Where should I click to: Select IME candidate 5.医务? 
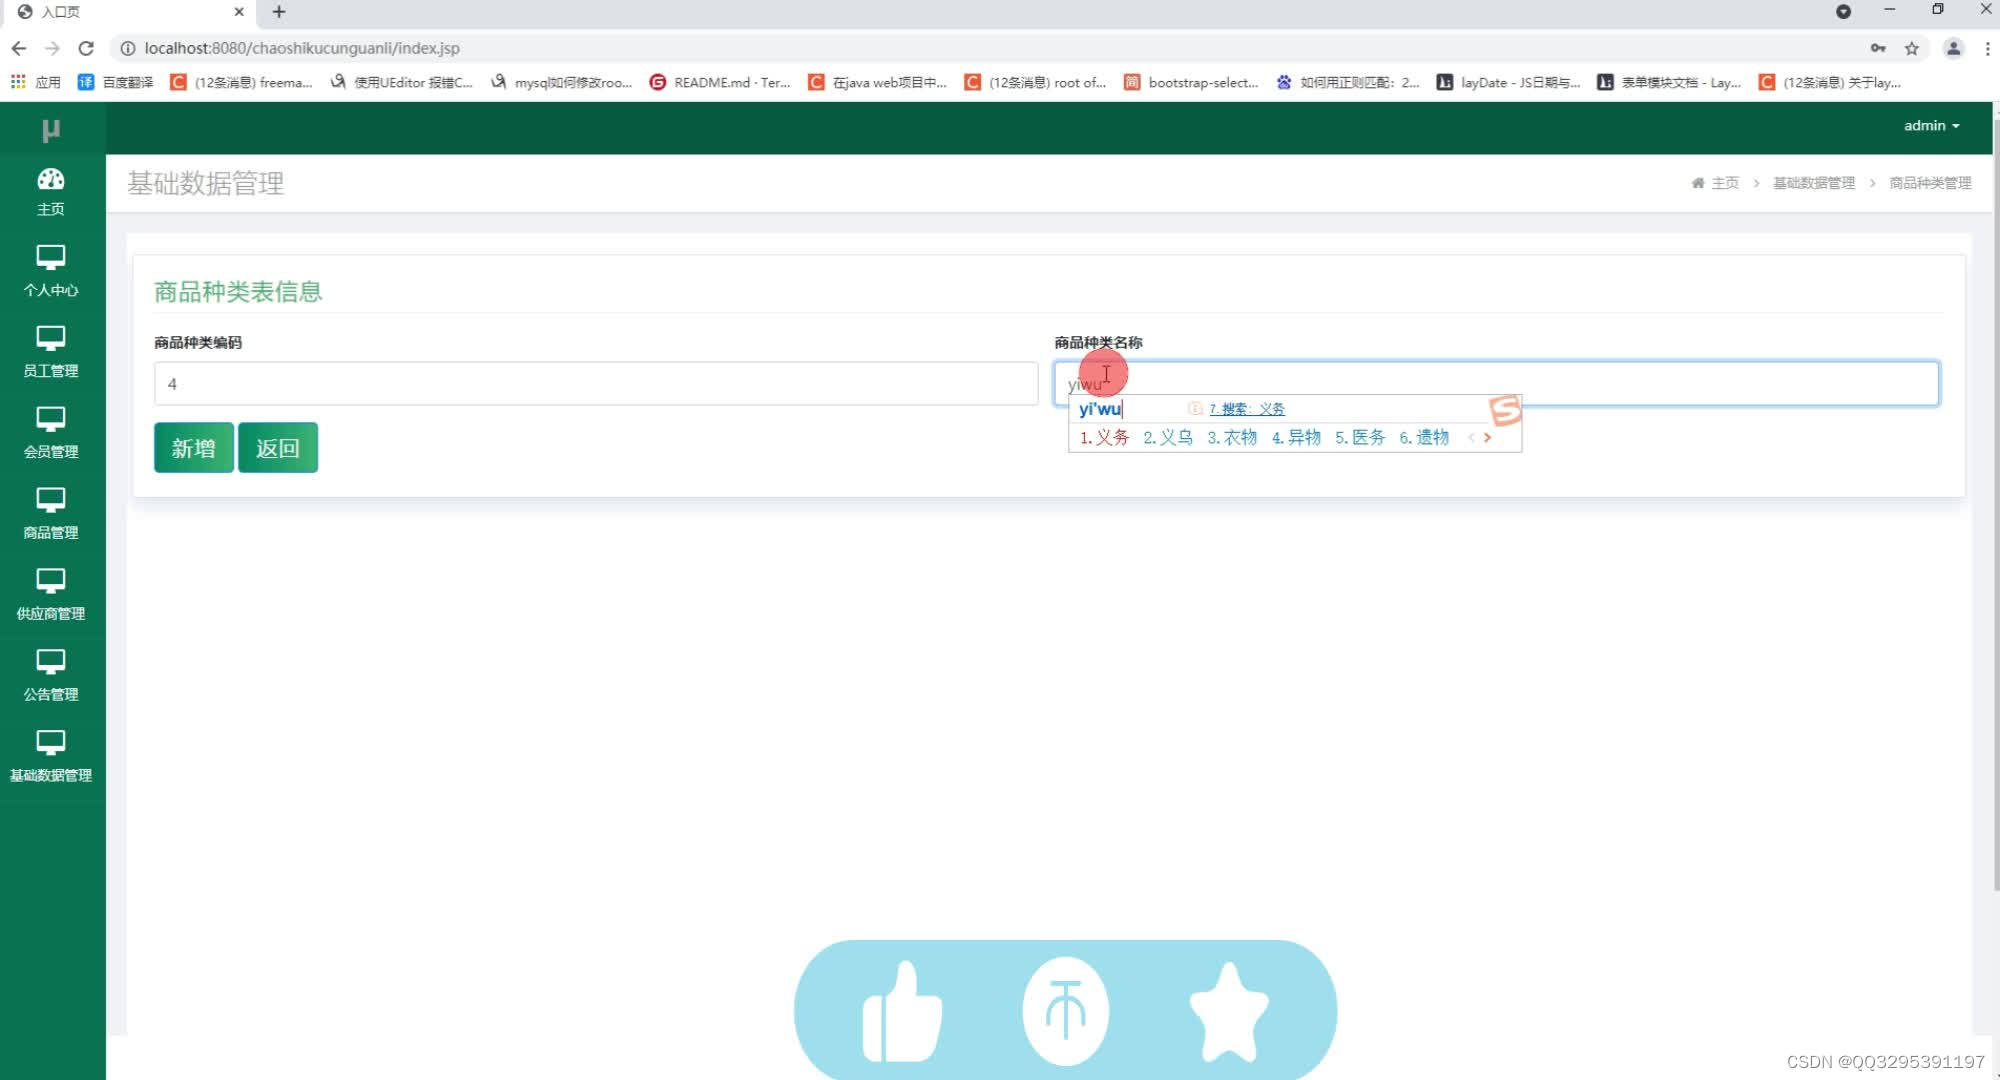[1360, 438]
